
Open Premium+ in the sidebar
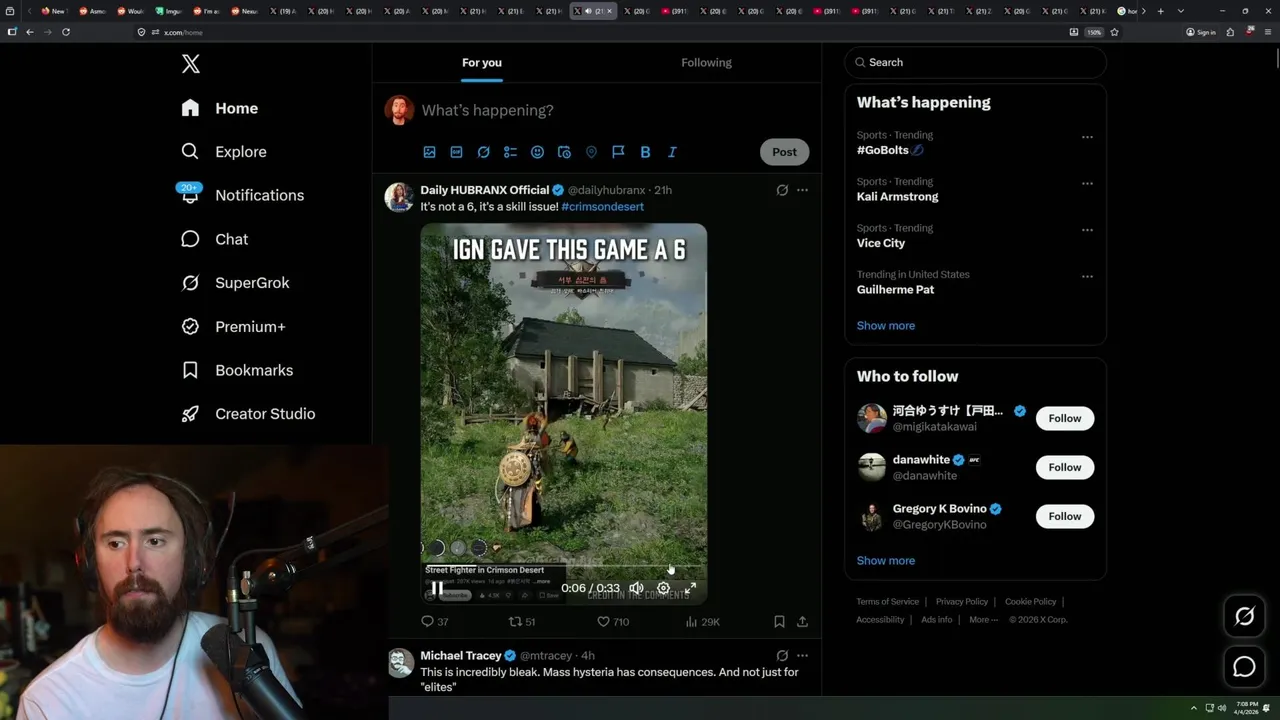tap(233, 327)
